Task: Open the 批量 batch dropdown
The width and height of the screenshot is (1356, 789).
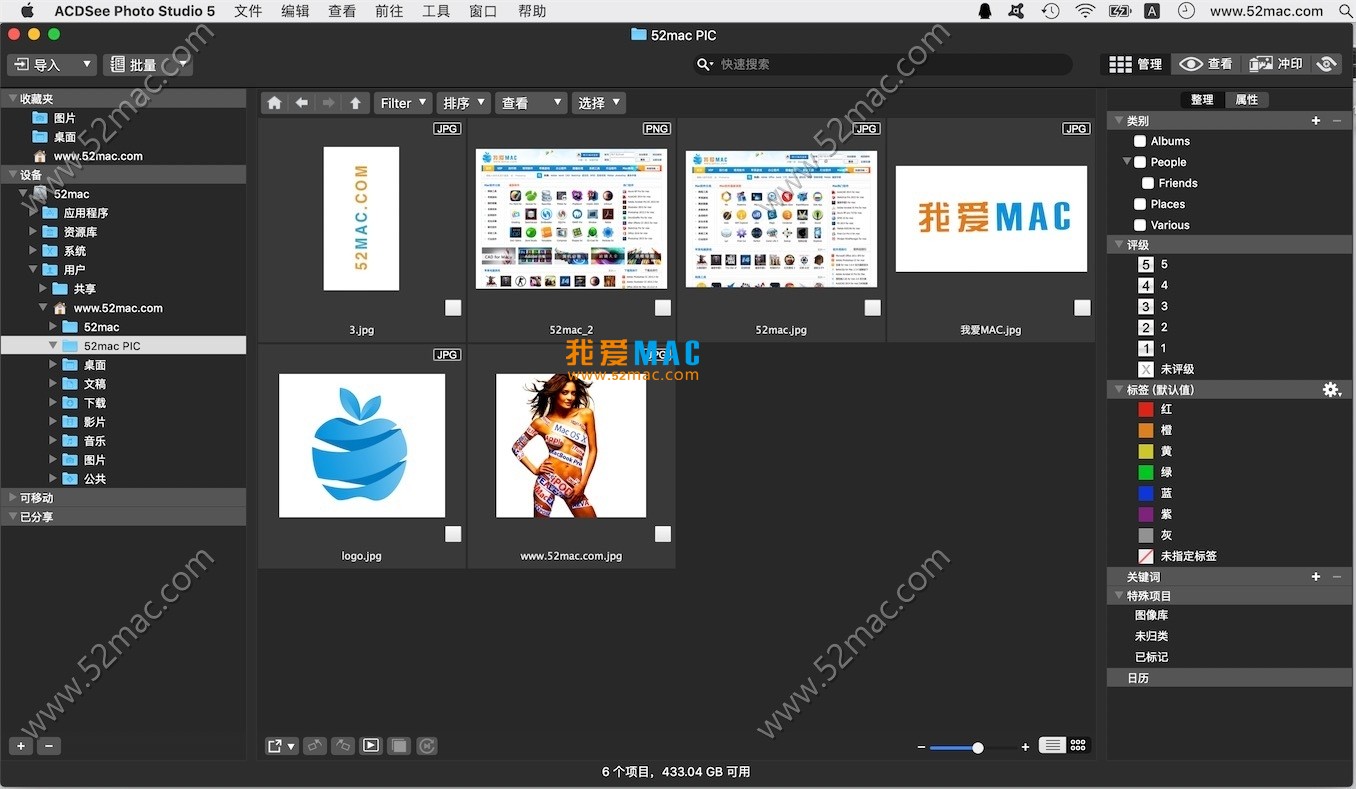Action: click(148, 65)
